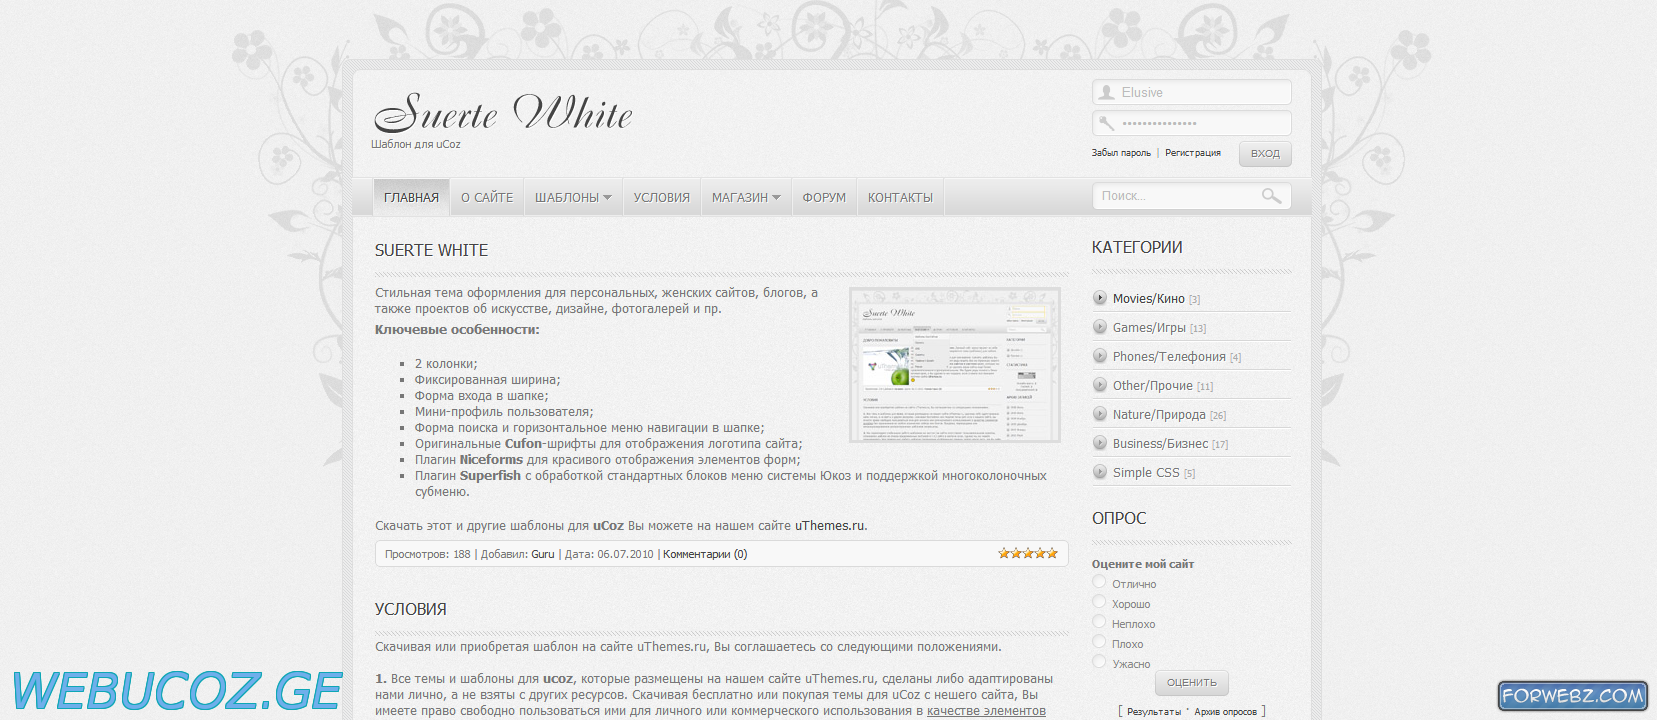1657x720 pixels.
Task: Click arrow icon beside Business/Бизнес
Action: click(1100, 443)
